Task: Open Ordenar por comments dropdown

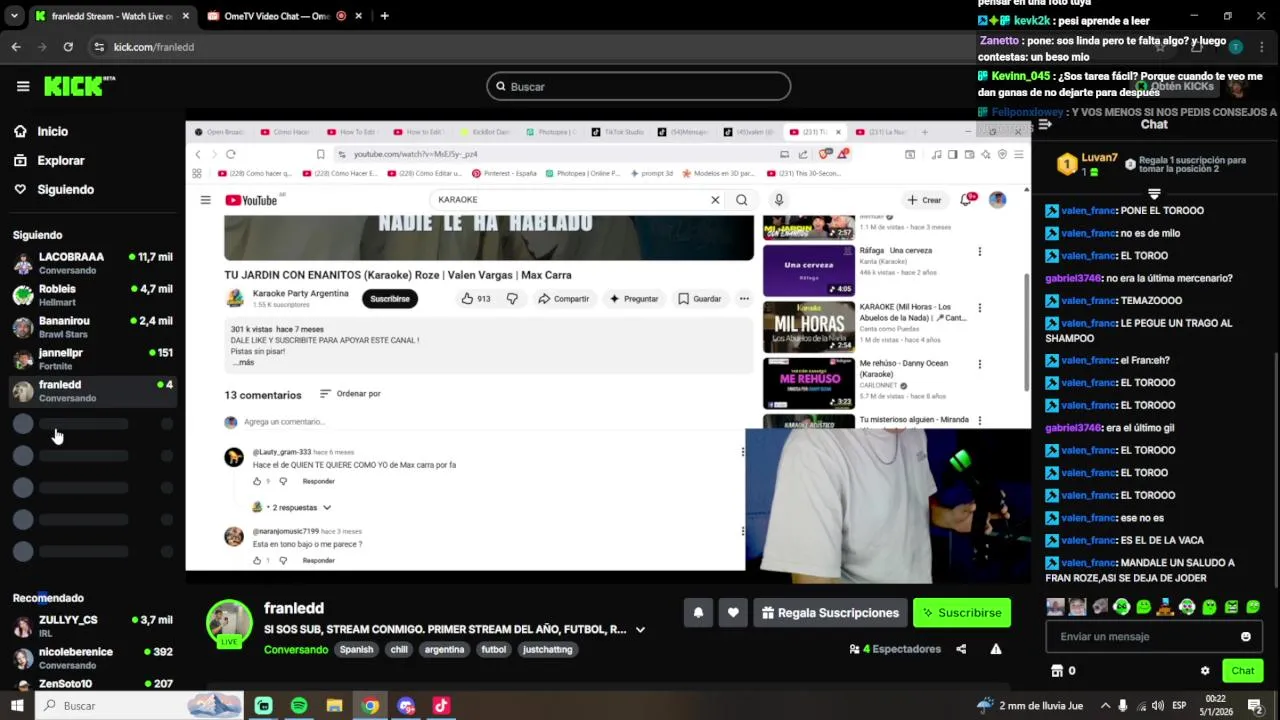Action: click(350, 394)
